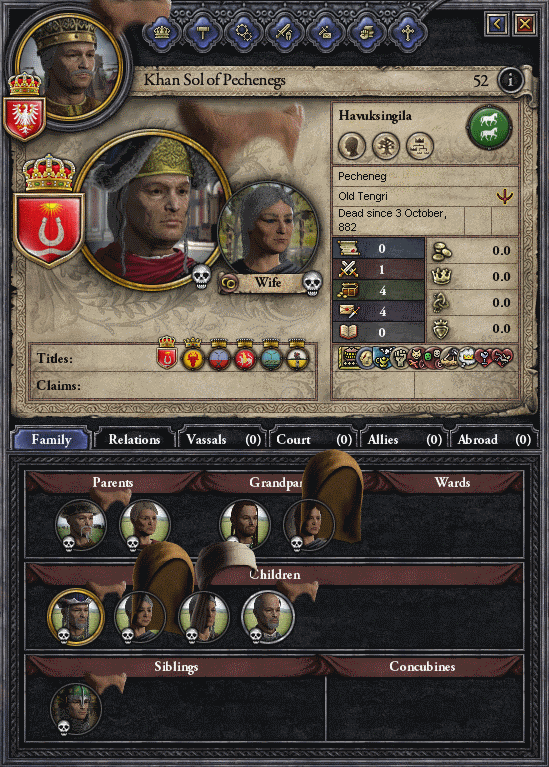The width and height of the screenshot is (549, 767).
Task: Click the family tree diagram icon
Action: tap(420, 146)
